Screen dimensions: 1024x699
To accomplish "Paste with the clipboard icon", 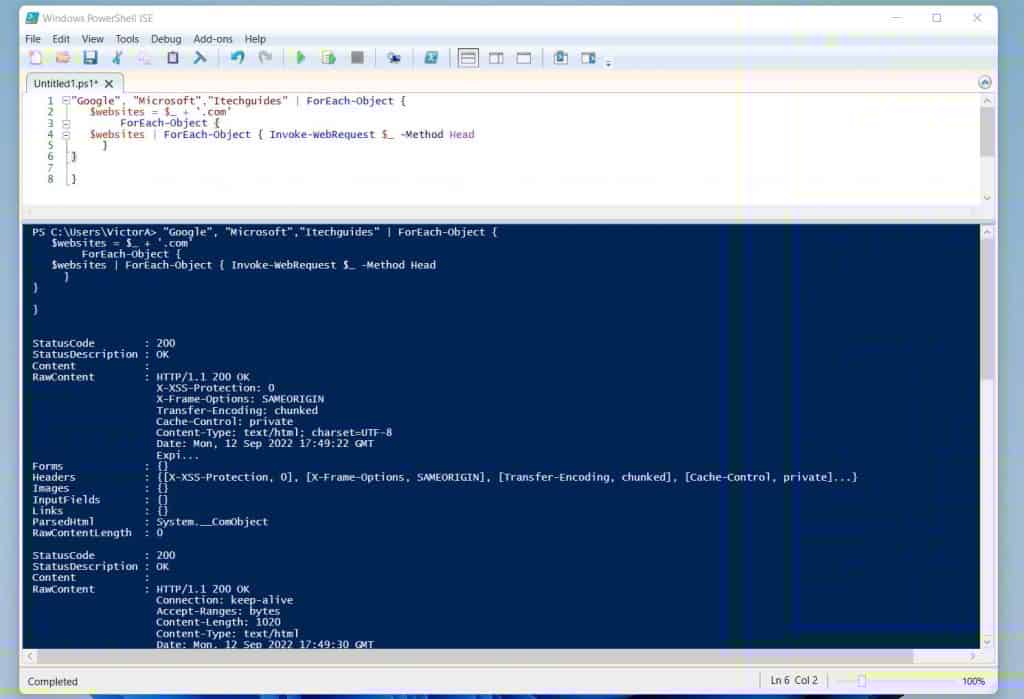I will [x=172, y=58].
